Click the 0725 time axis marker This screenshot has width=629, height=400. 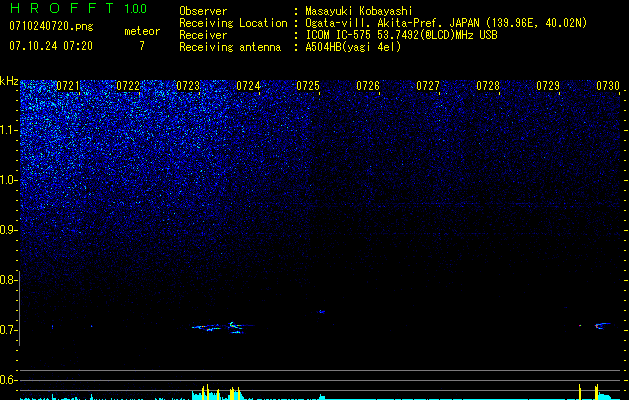pyautogui.click(x=308, y=86)
